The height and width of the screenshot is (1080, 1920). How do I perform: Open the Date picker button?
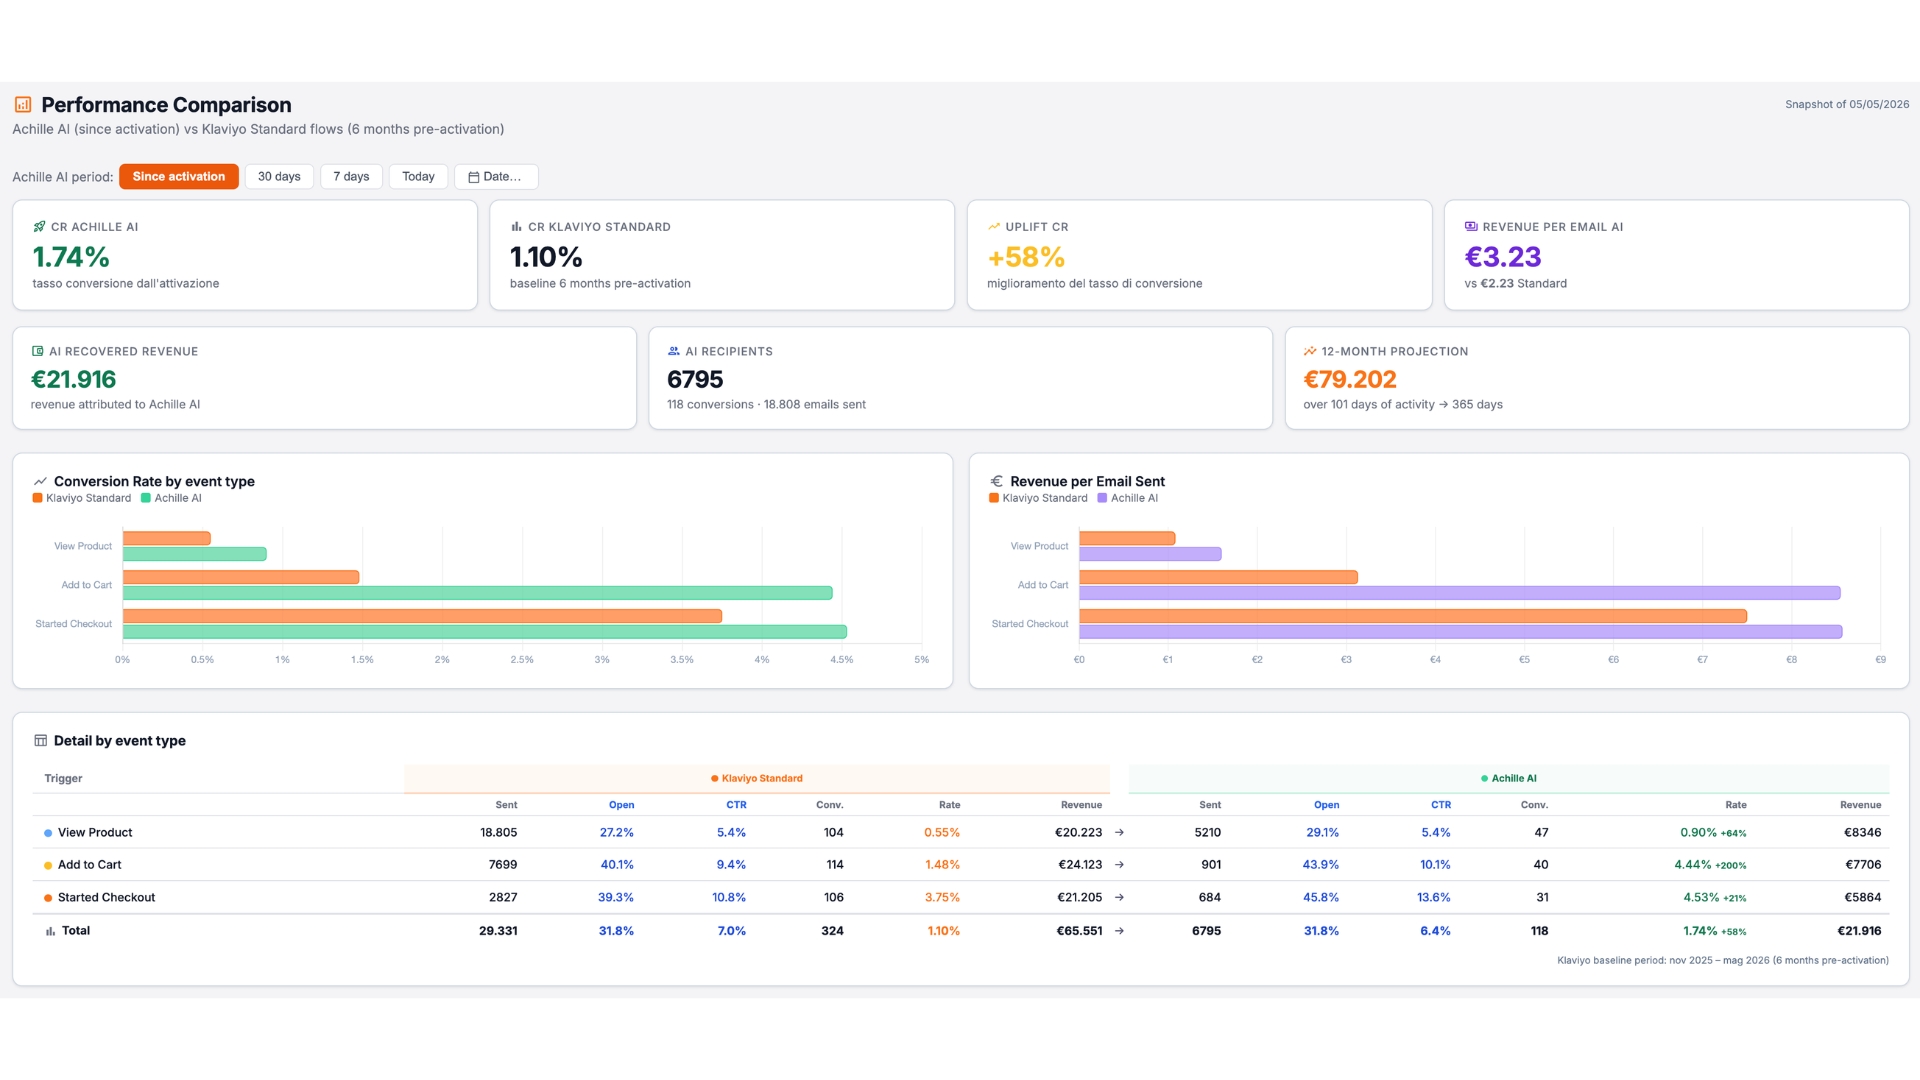tap(496, 177)
